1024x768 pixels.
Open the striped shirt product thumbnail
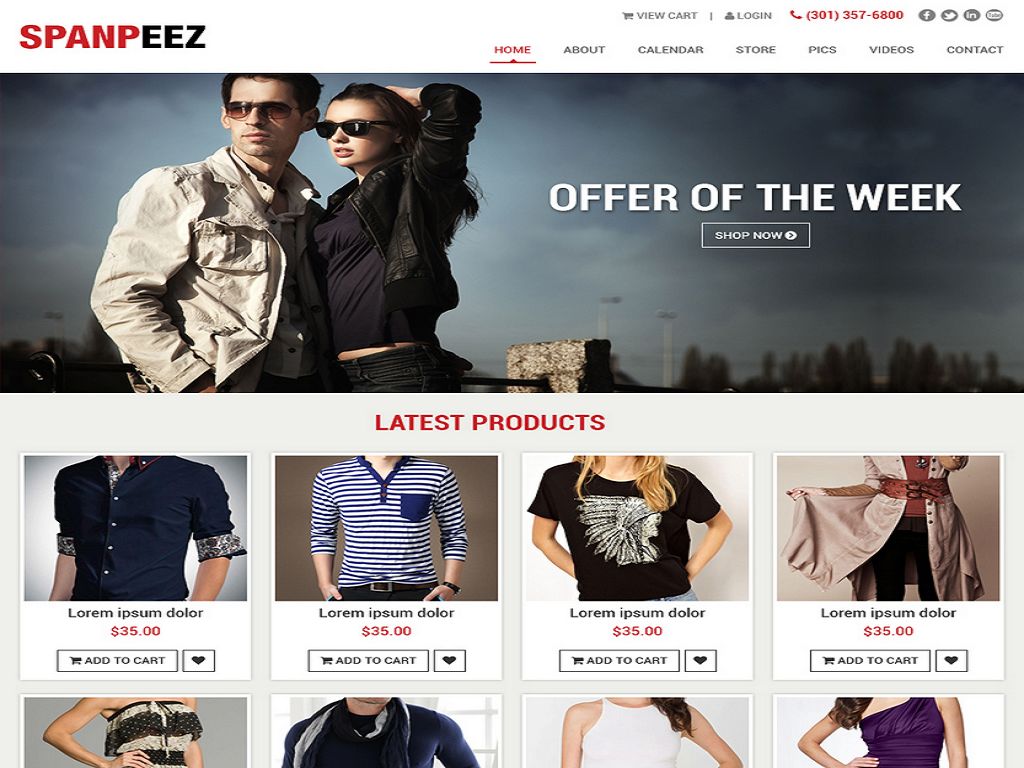(387, 528)
